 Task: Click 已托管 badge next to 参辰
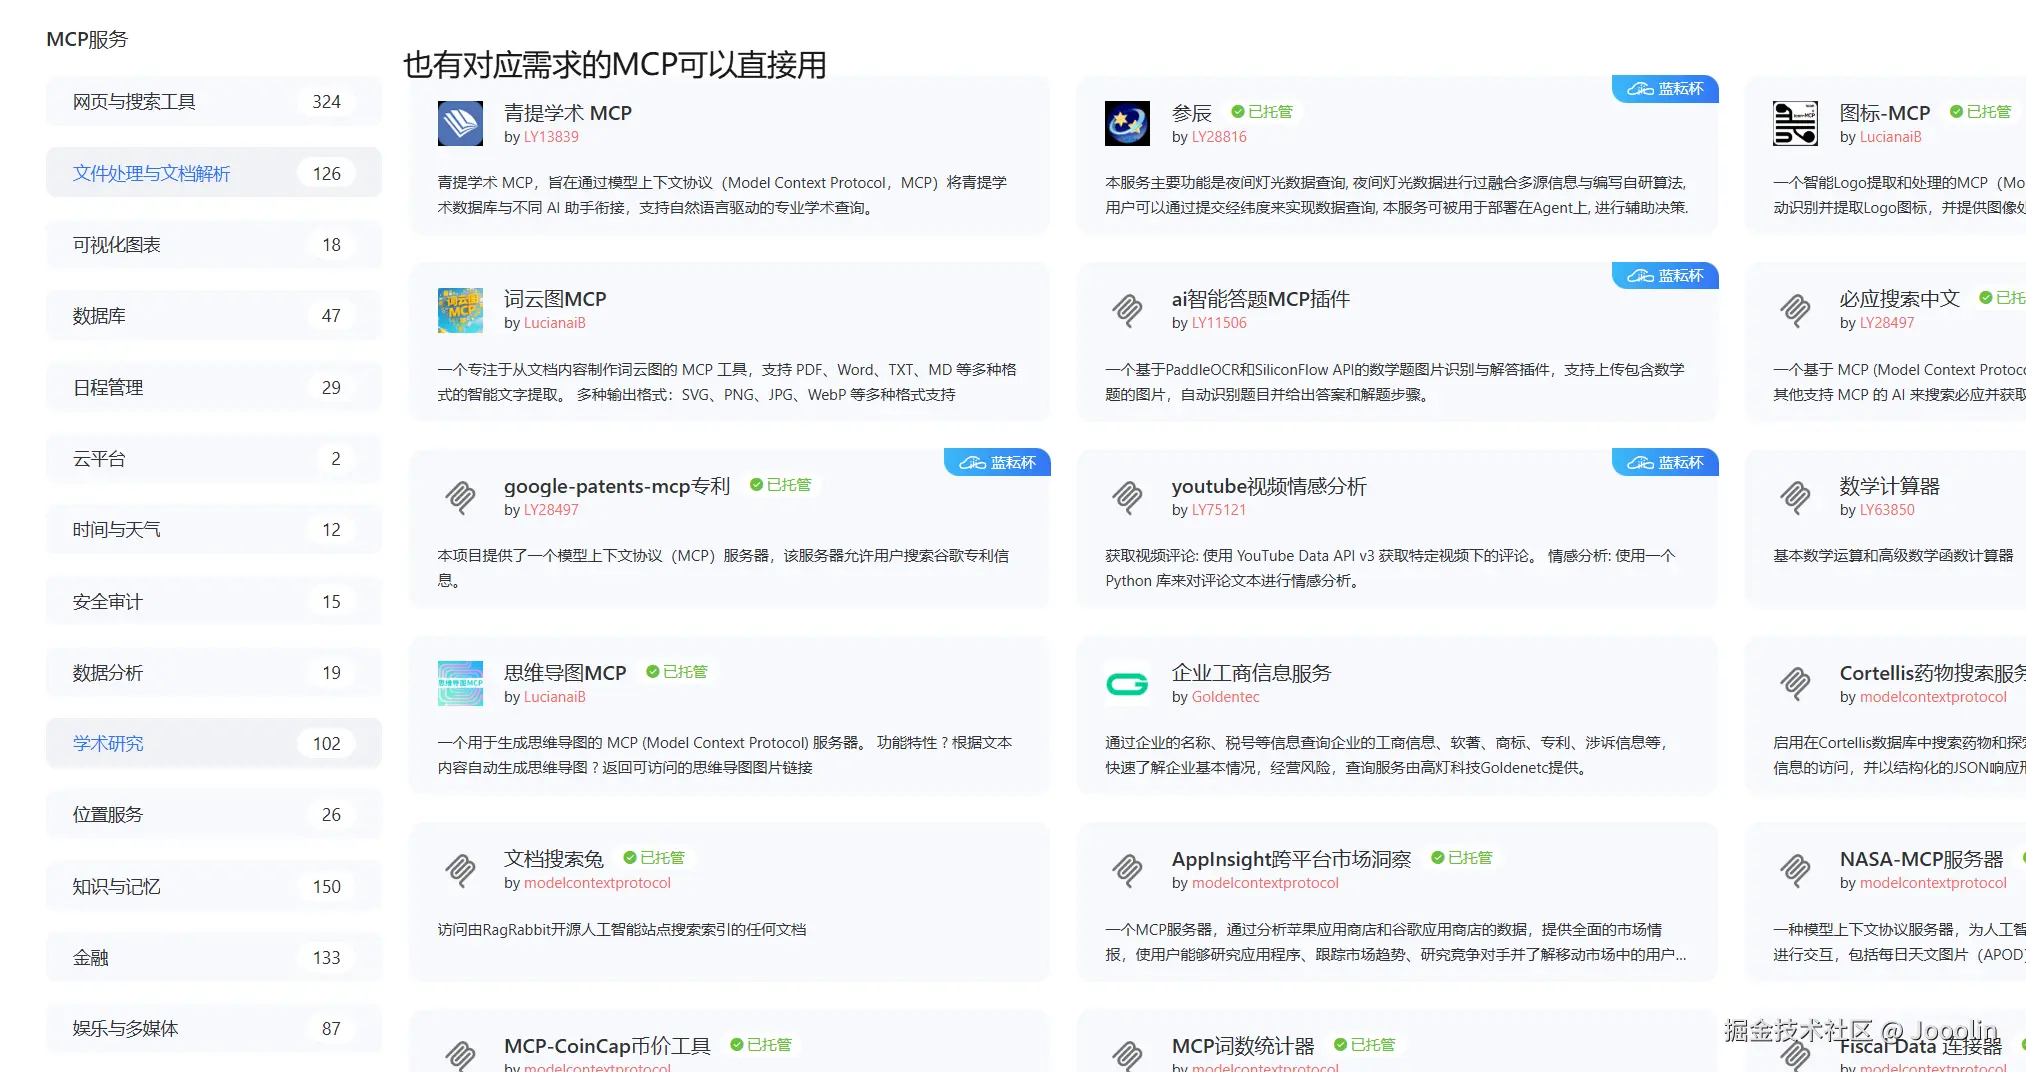pos(1262,112)
